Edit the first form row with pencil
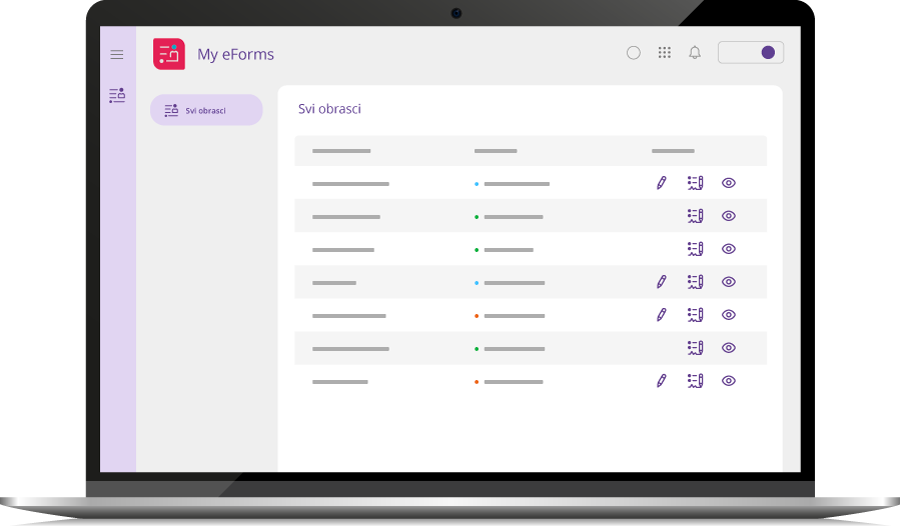The width and height of the screenshot is (900, 526). [661, 183]
